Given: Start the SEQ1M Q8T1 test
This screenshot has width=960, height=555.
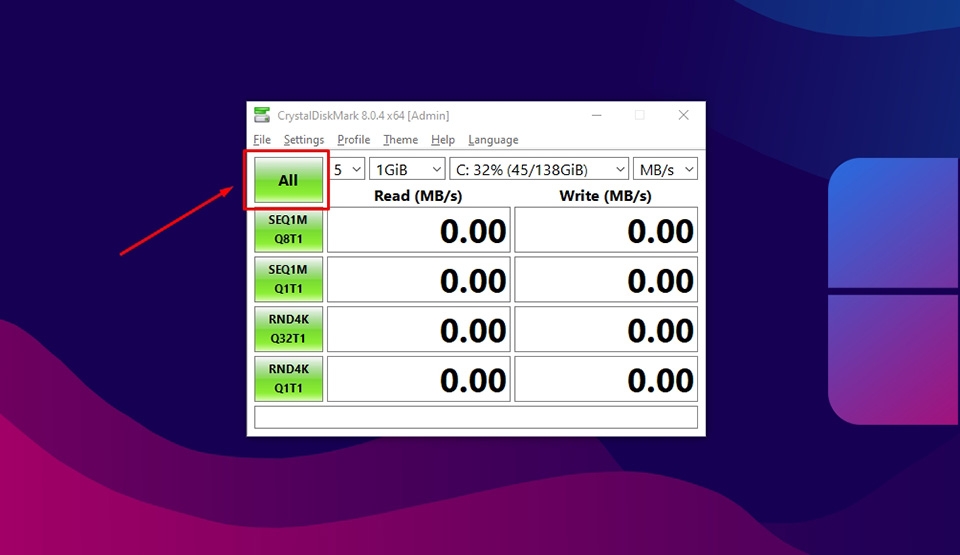Looking at the screenshot, I should [x=288, y=230].
